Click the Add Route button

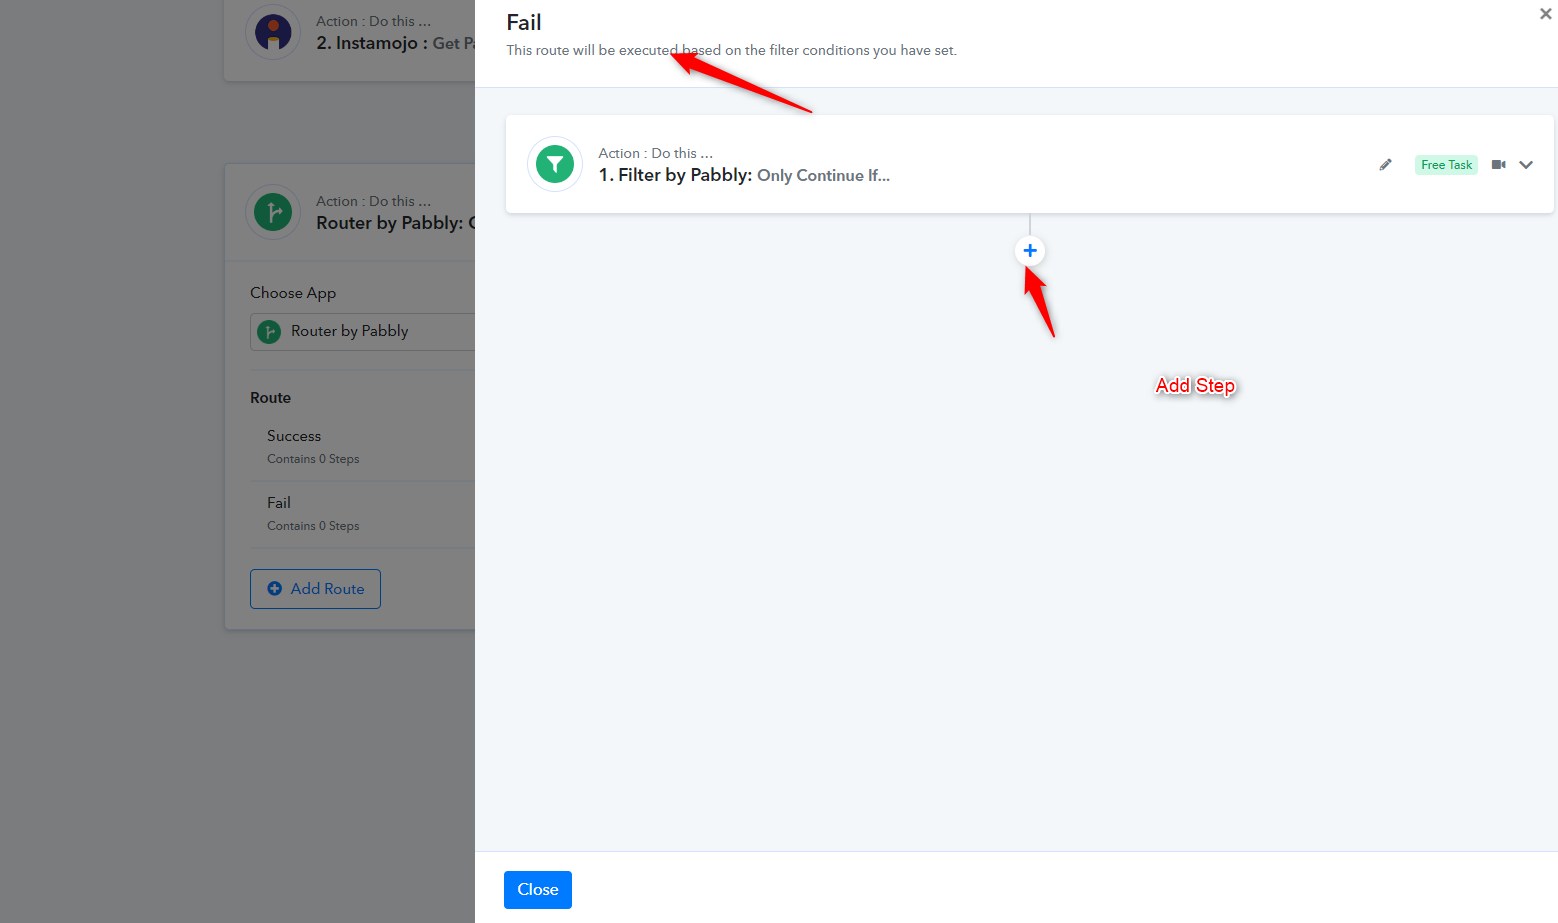pos(315,589)
